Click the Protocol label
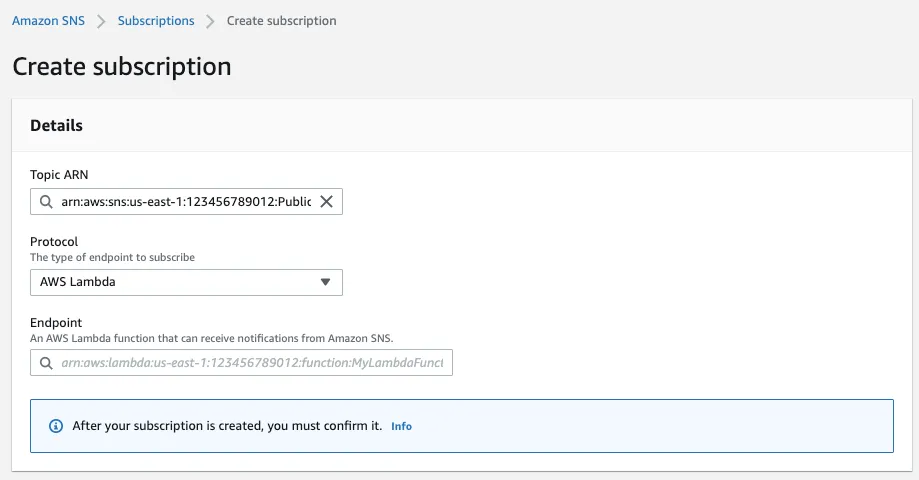Screen dimensions: 919x480 tap(54, 241)
